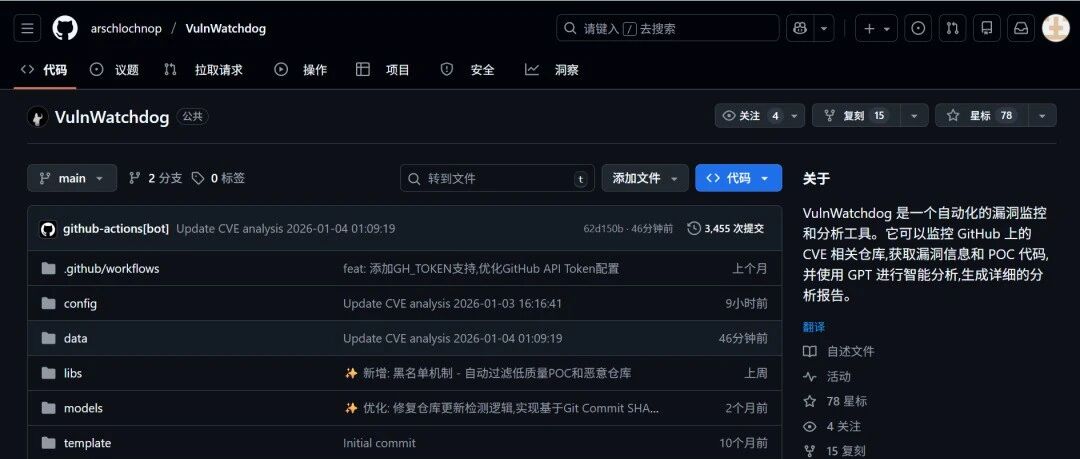Viewport: 1080px width, 459px height.
Task: Open the data folder
Action: 75,338
